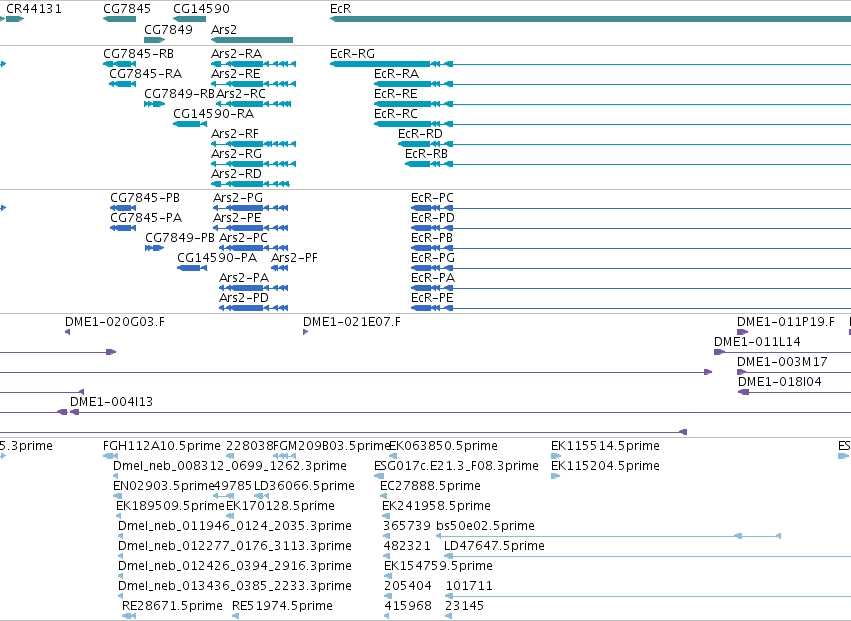This screenshot has width=851, height=621.
Task: Click the EcR-PA protein label
Action: click(433, 278)
